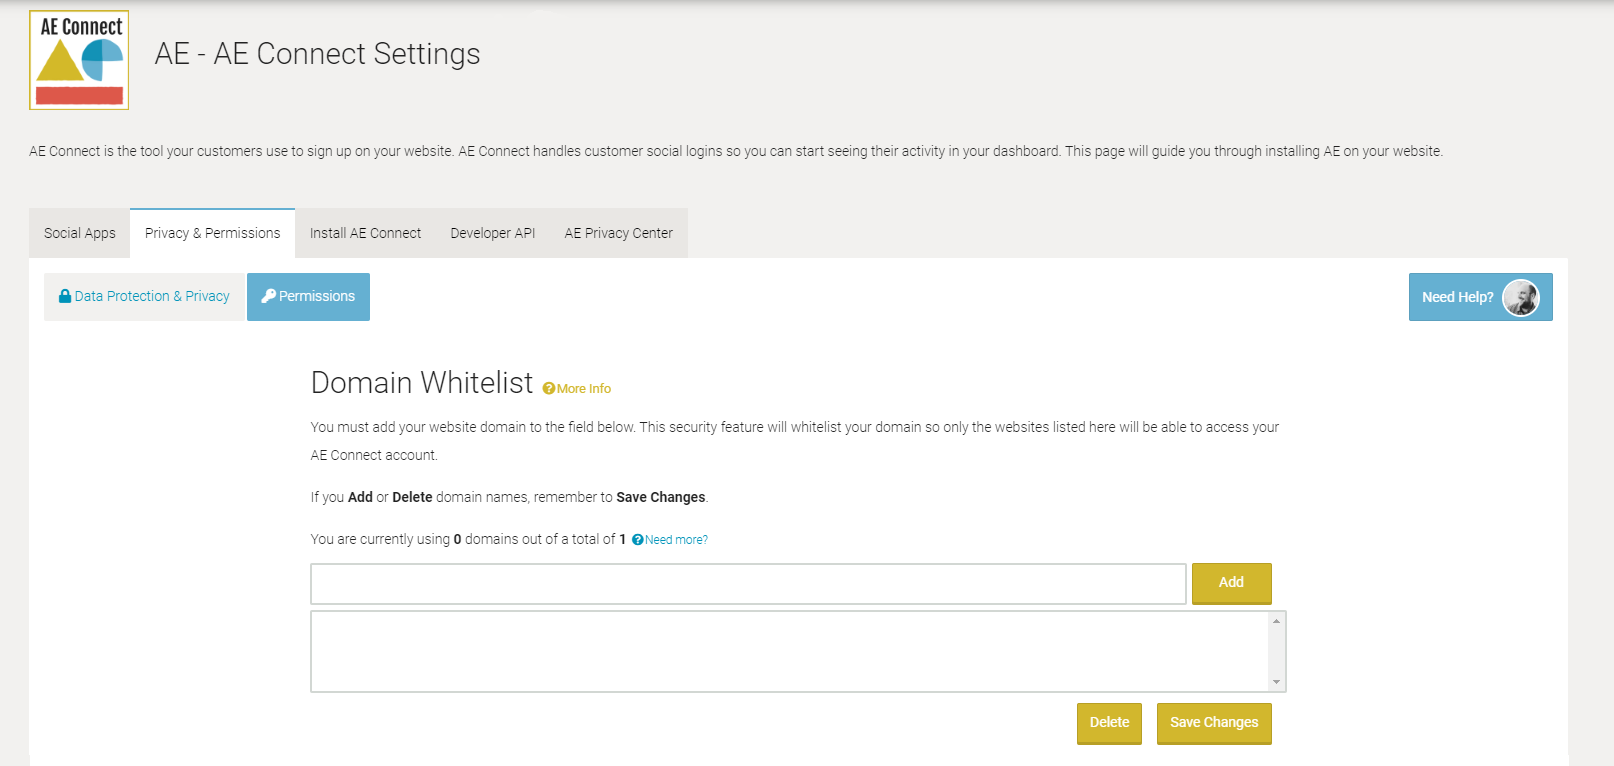1614x766 pixels.
Task: Click the key icon on Permissions
Action: [x=268, y=296]
